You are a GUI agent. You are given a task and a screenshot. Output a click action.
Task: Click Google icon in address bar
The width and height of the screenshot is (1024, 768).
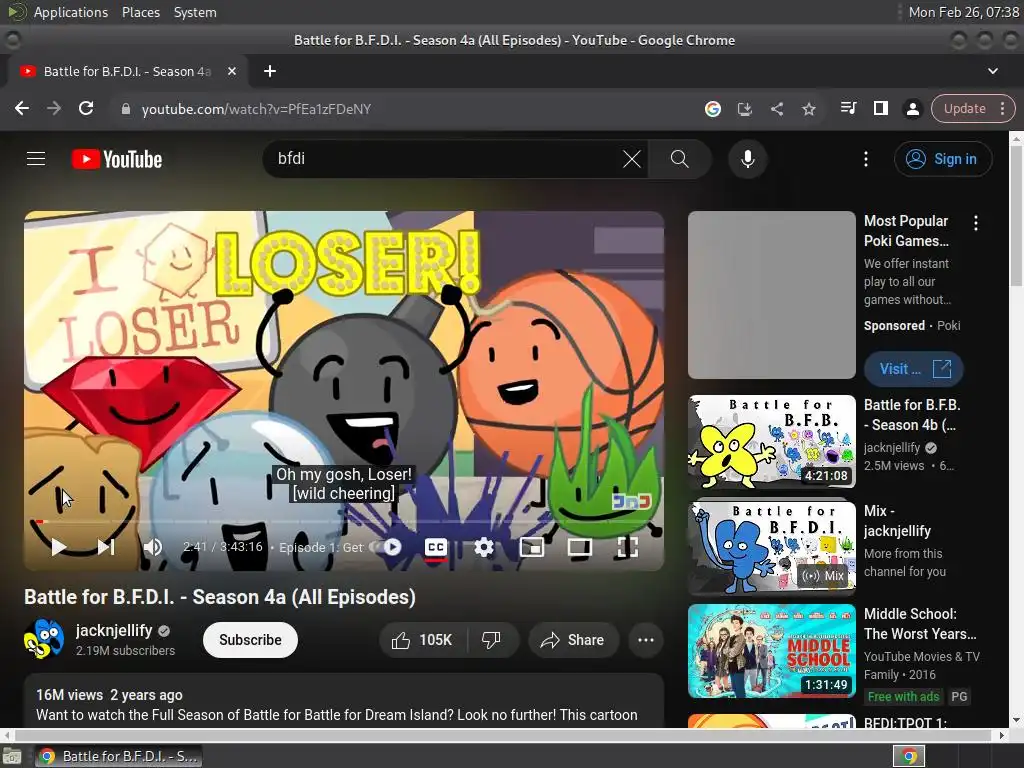pyautogui.click(x=712, y=109)
